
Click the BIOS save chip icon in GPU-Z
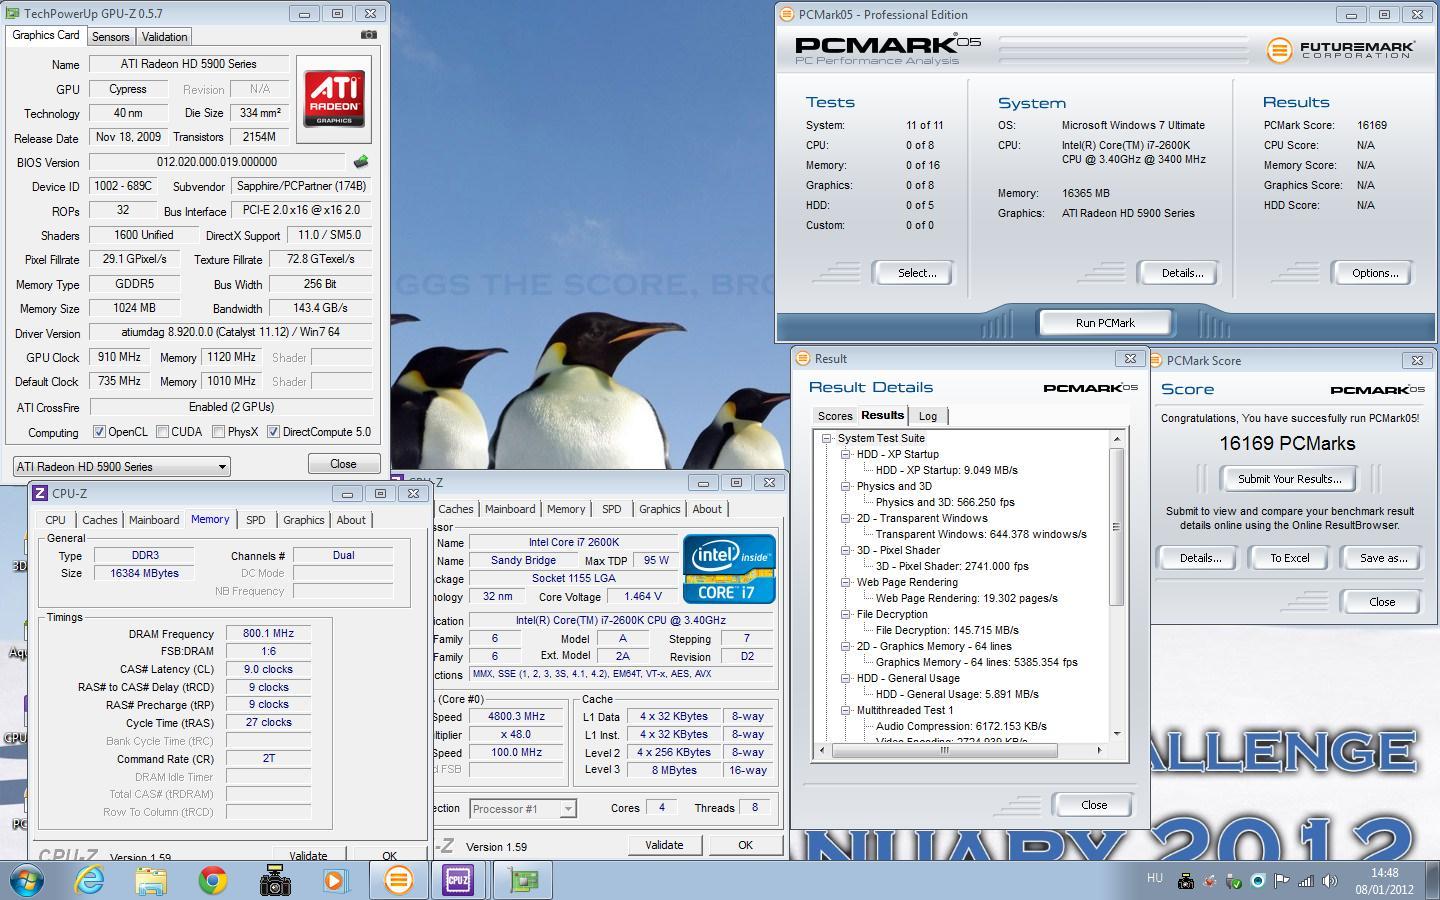360,162
